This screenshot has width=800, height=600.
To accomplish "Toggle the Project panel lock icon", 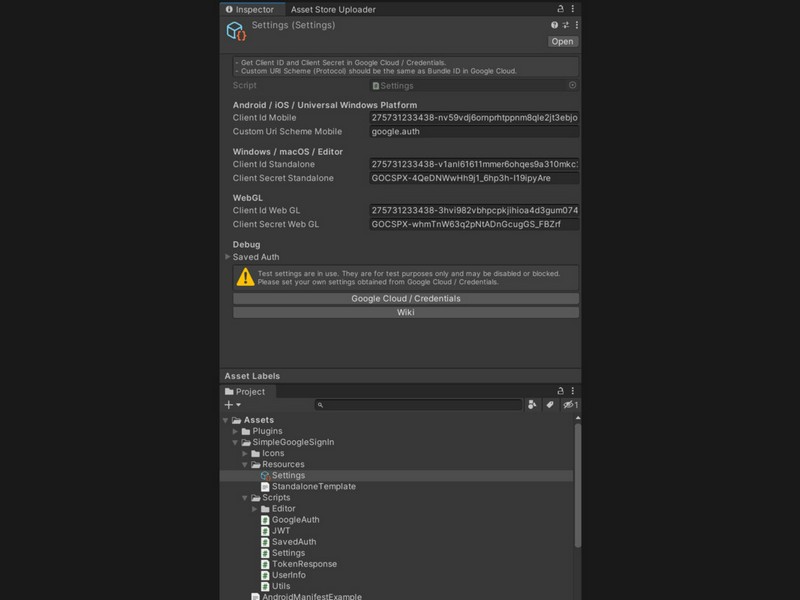I will 560,391.
